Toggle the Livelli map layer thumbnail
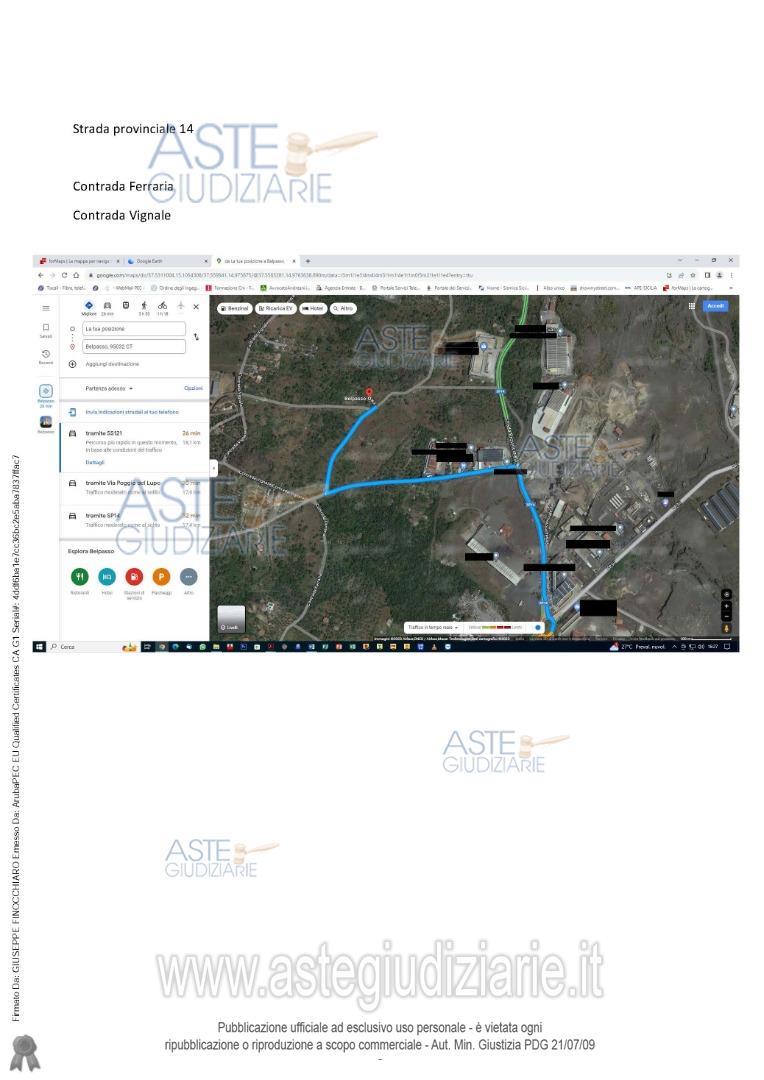764x1080 pixels. (231, 619)
